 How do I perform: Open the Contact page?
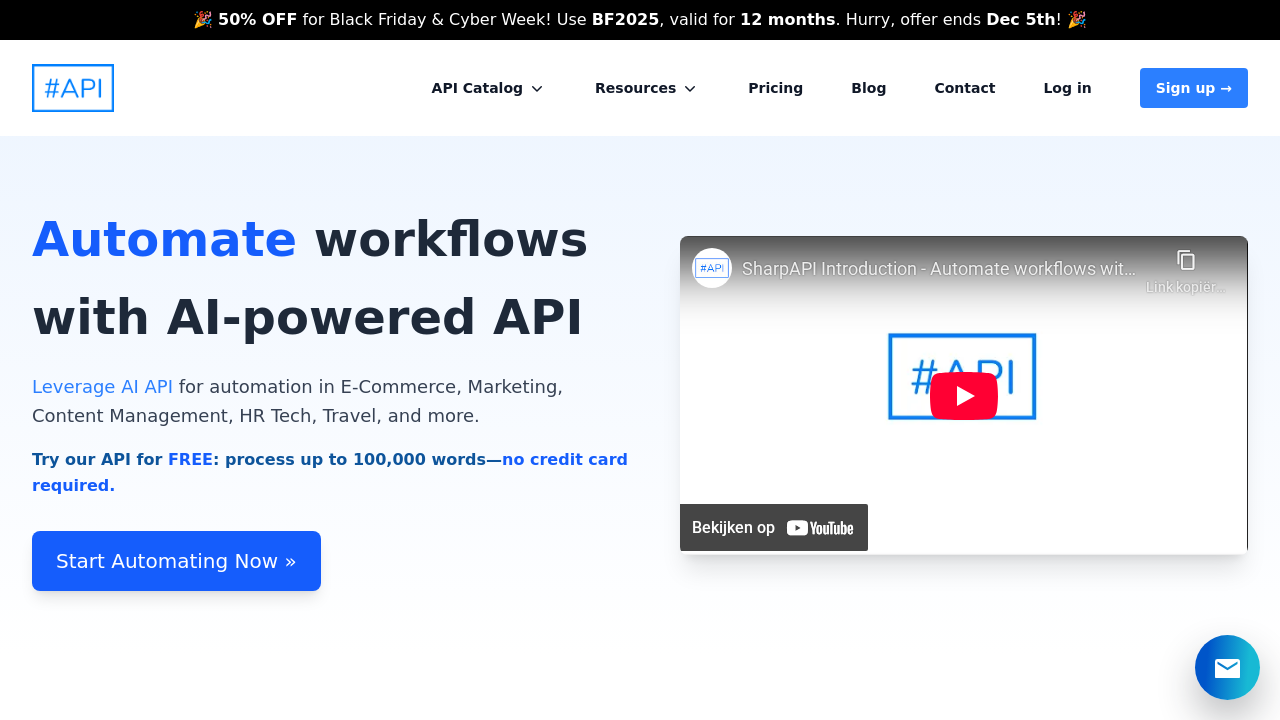click(964, 88)
